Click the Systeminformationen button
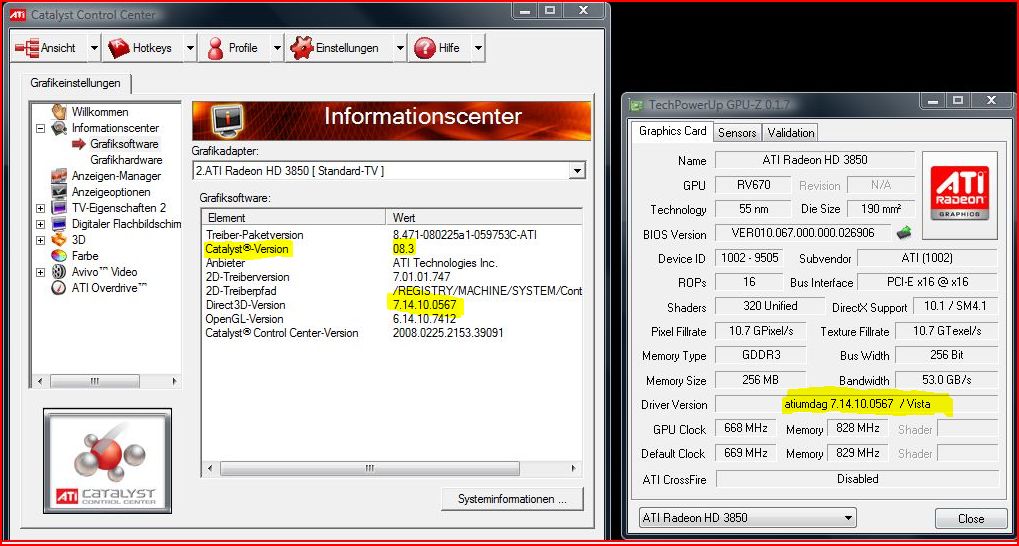The width and height of the screenshot is (1019, 546). click(x=512, y=499)
